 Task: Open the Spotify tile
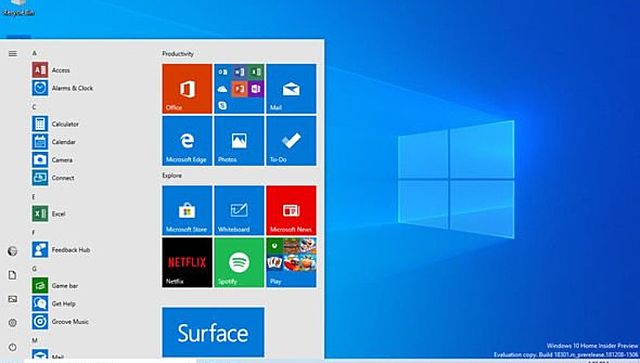pyautogui.click(x=239, y=263)
